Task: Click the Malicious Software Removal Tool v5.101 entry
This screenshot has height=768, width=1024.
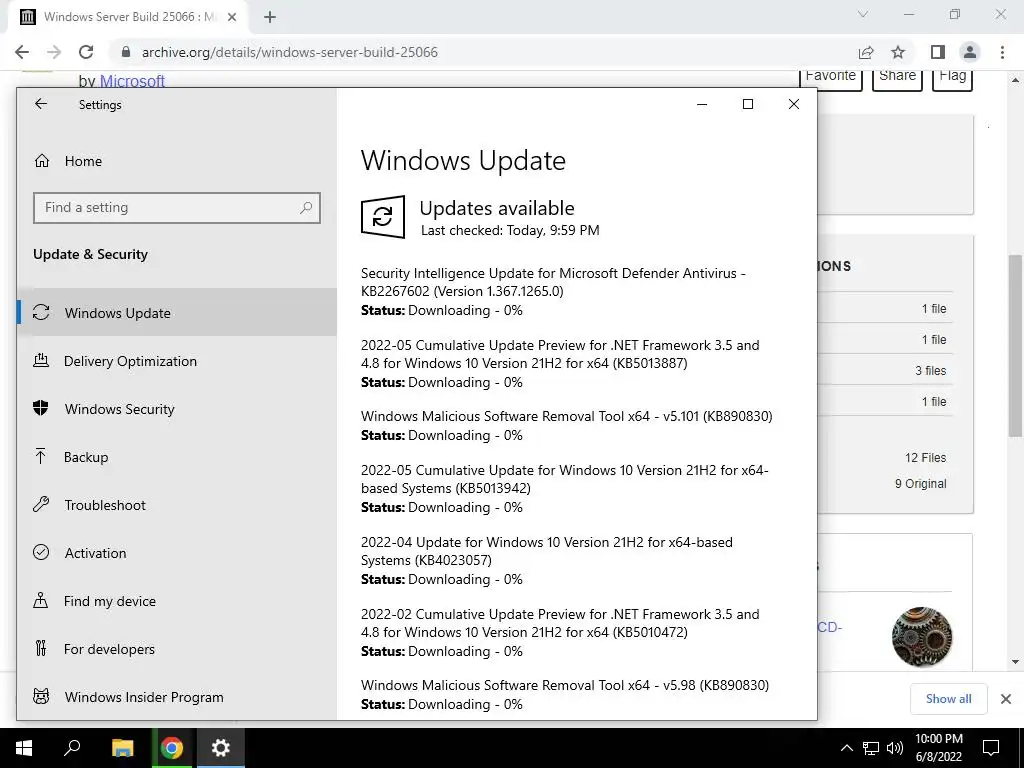Action: click(567, 425)
